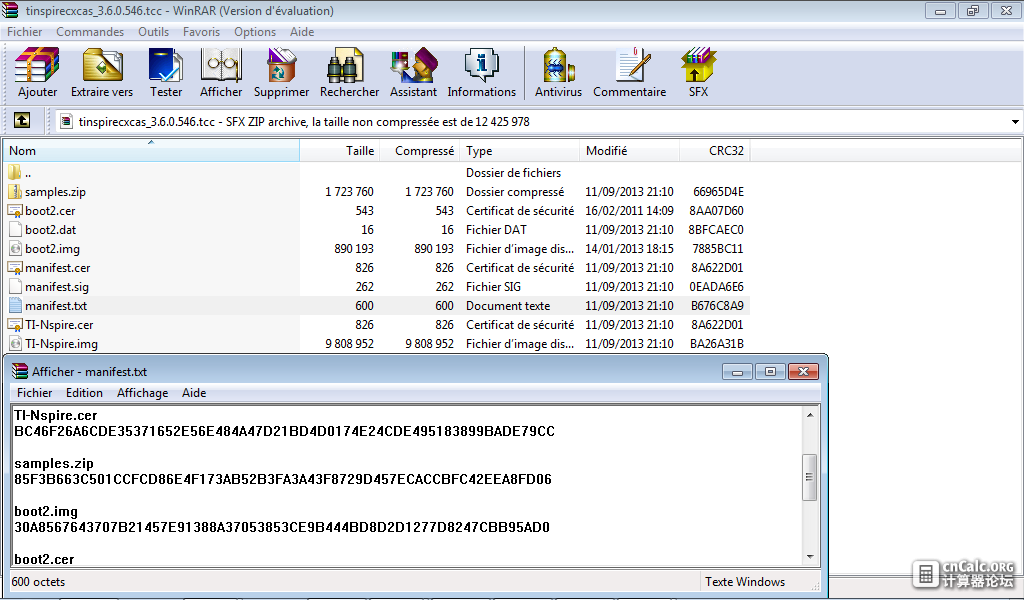Image resolution: width=1024 pixels, height=600 pixels.
Task: Click the Commentaire toolbar icon
Action: click(x=631, y=65)
